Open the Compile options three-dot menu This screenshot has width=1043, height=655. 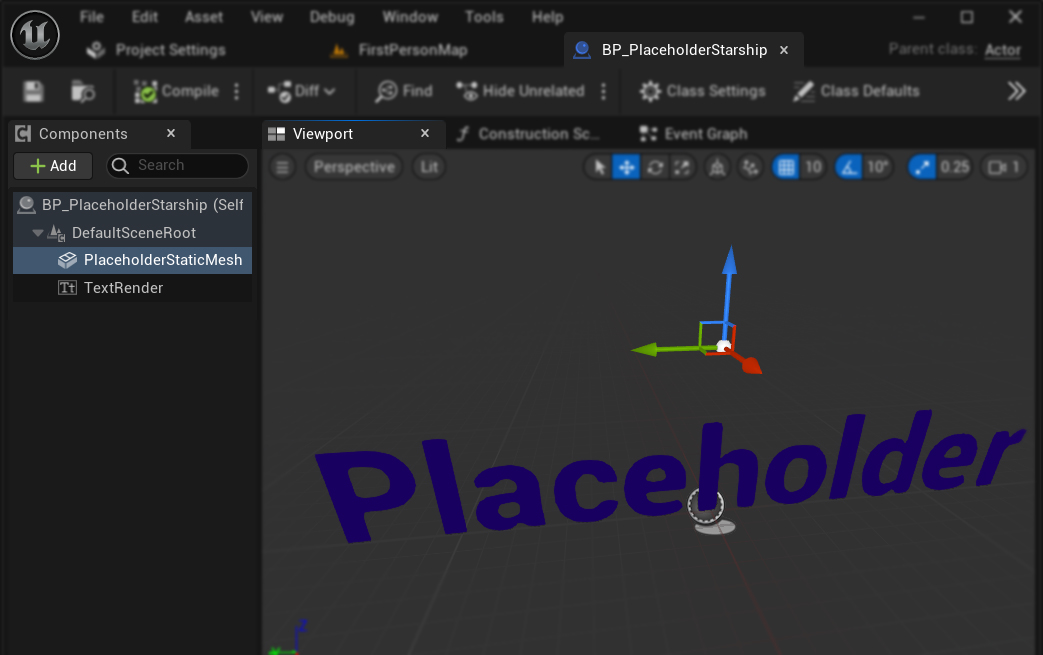click(x=236, y=91)
